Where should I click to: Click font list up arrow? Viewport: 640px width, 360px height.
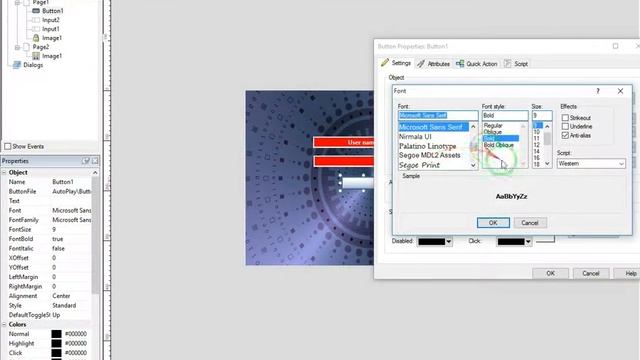(473, 127)
